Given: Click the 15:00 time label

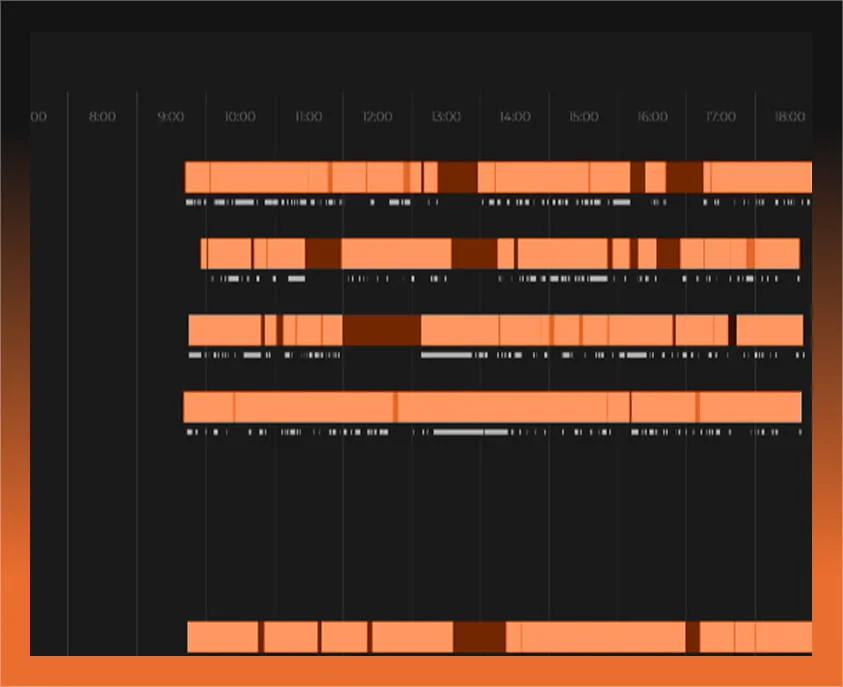Looking at the screenshot, I should (583, 117).
